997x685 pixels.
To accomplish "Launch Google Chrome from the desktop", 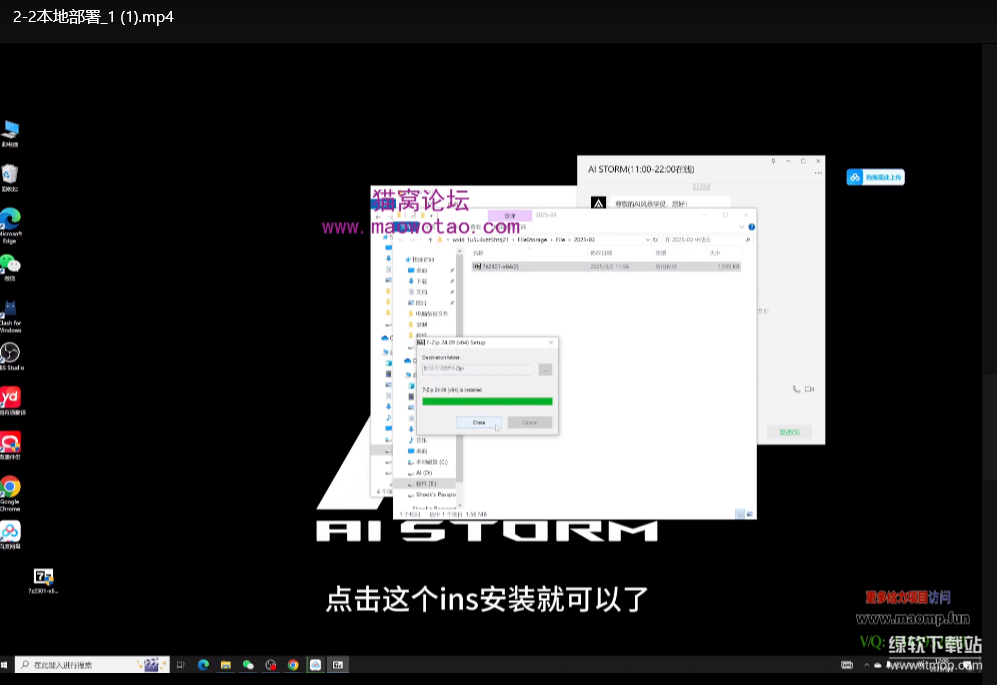I will [x=10, y=494].
